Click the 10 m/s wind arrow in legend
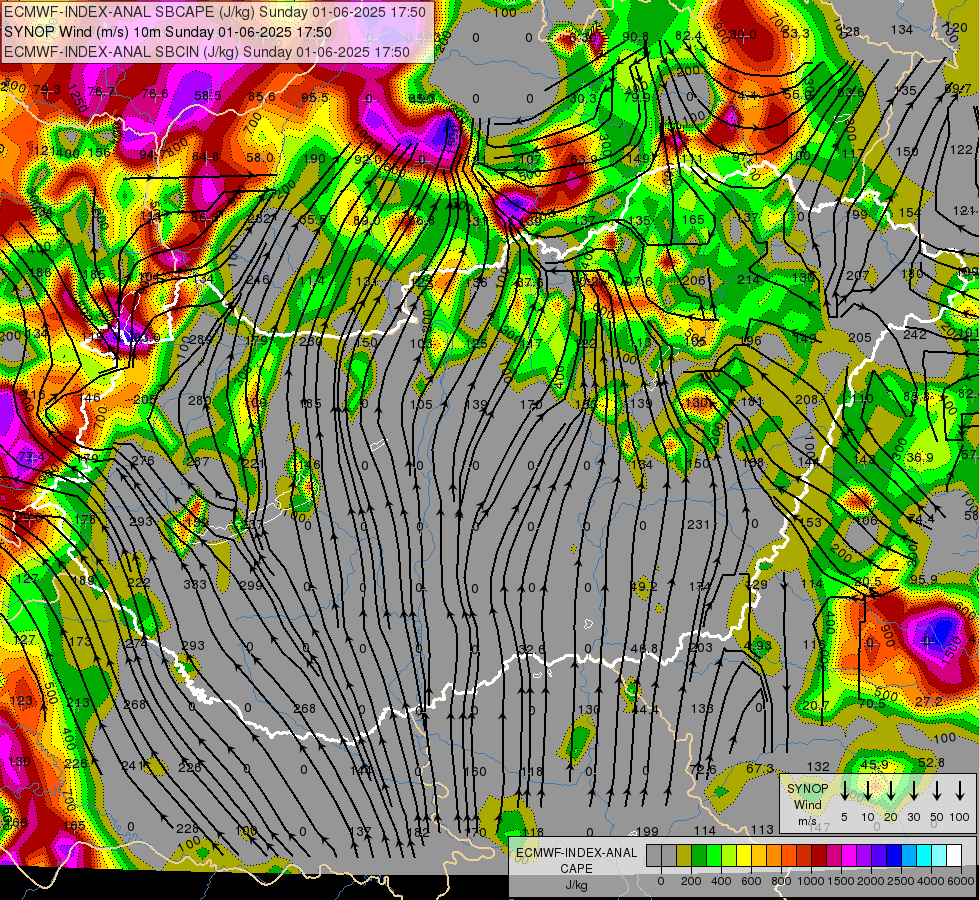Image resolution: width=979 pixels, height=900 pixels. (868, 790)
